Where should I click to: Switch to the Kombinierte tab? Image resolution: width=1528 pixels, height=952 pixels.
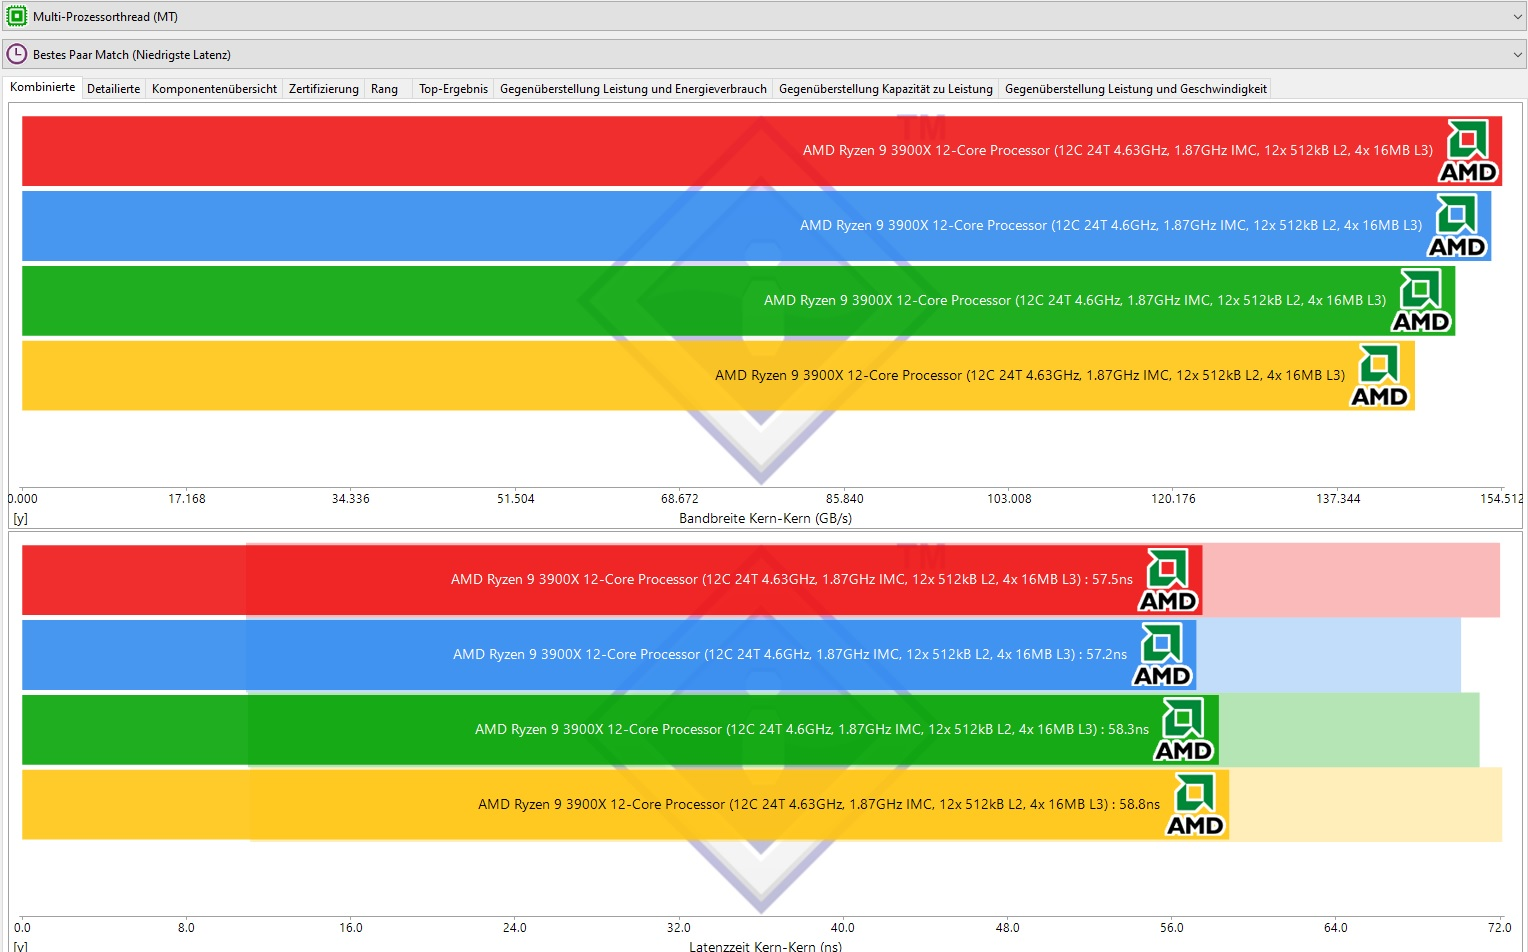(42, 88)
